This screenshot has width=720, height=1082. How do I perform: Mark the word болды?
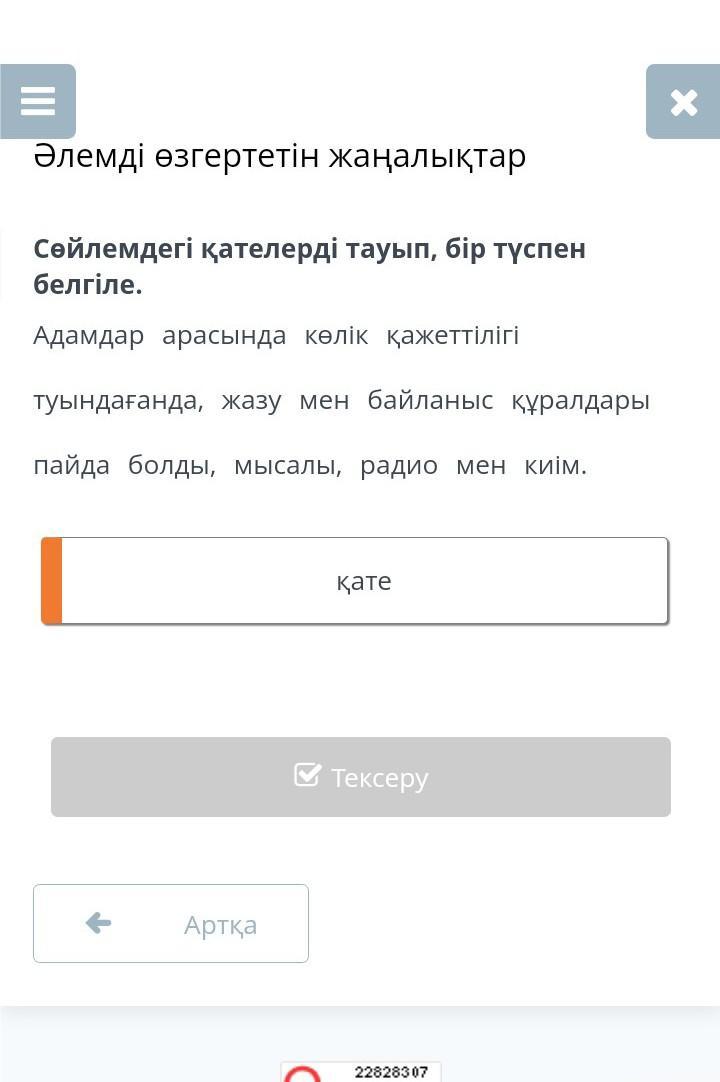click(x=171, y=466)
